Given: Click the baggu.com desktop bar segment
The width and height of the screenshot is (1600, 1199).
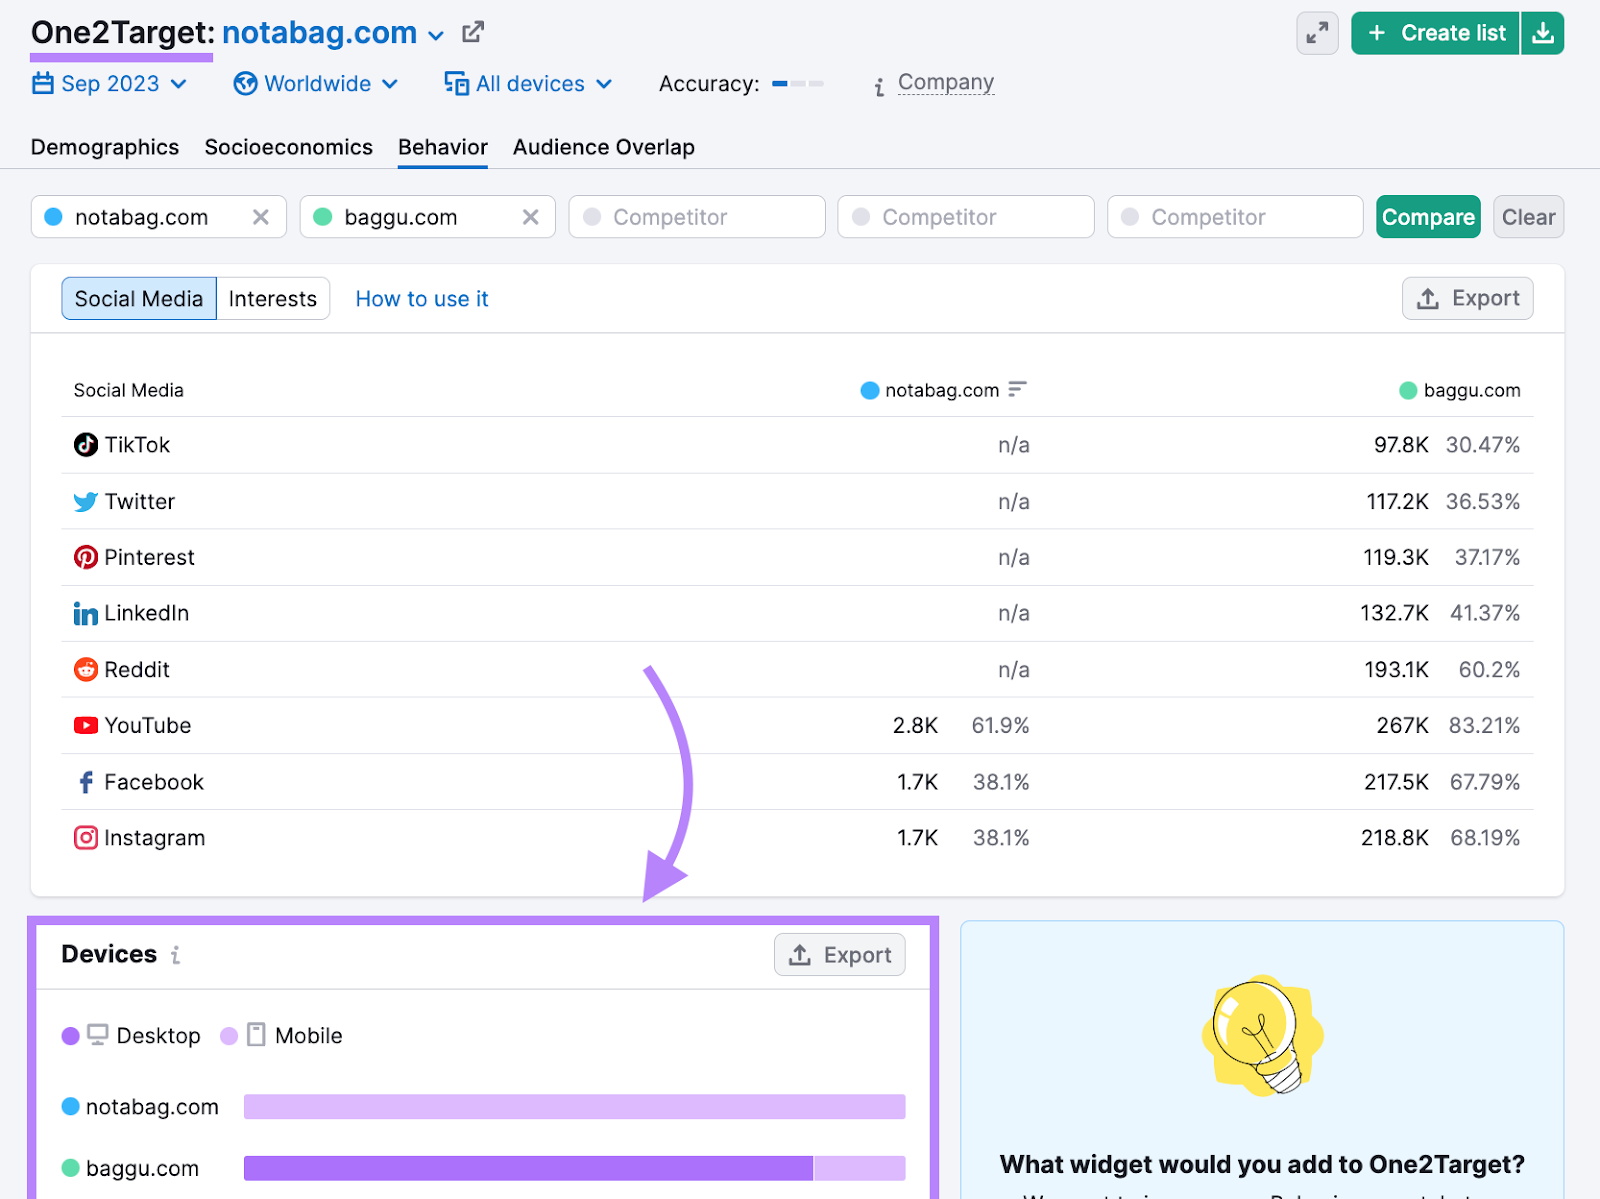Looking at the screenshot, I should click(528, 1168).
